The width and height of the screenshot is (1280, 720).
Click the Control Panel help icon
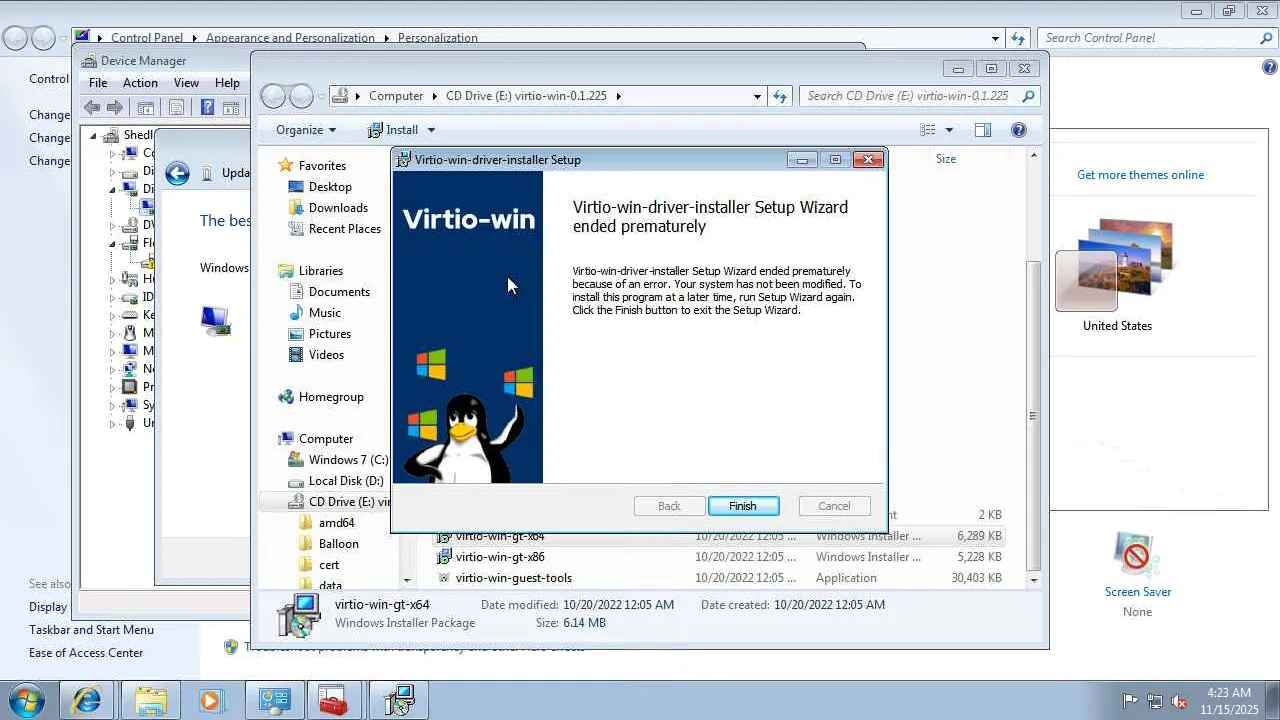1270,67
